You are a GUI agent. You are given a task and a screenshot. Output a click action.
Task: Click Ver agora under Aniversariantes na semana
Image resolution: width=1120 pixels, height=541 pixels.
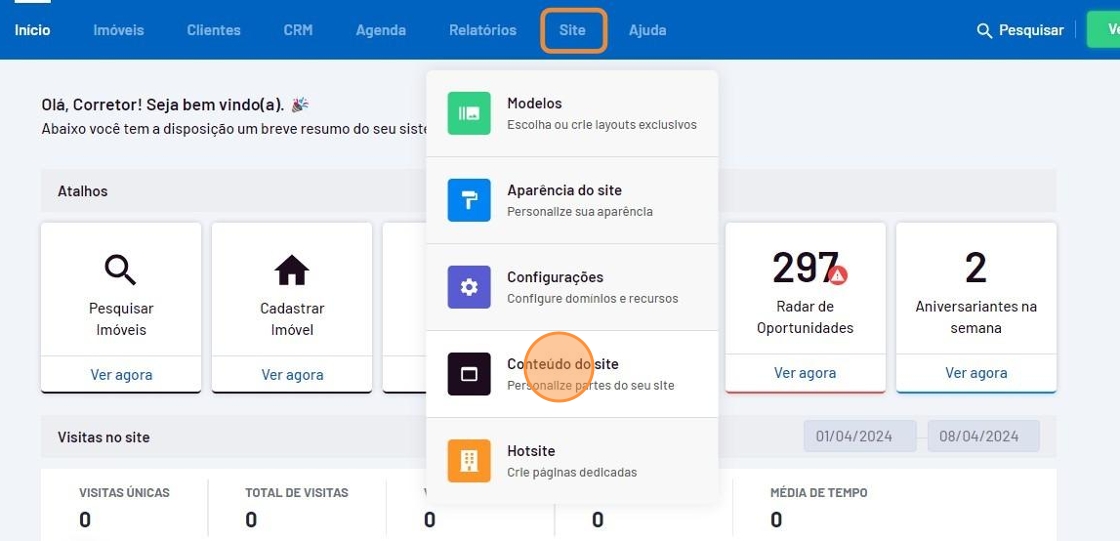pos(975,373)
